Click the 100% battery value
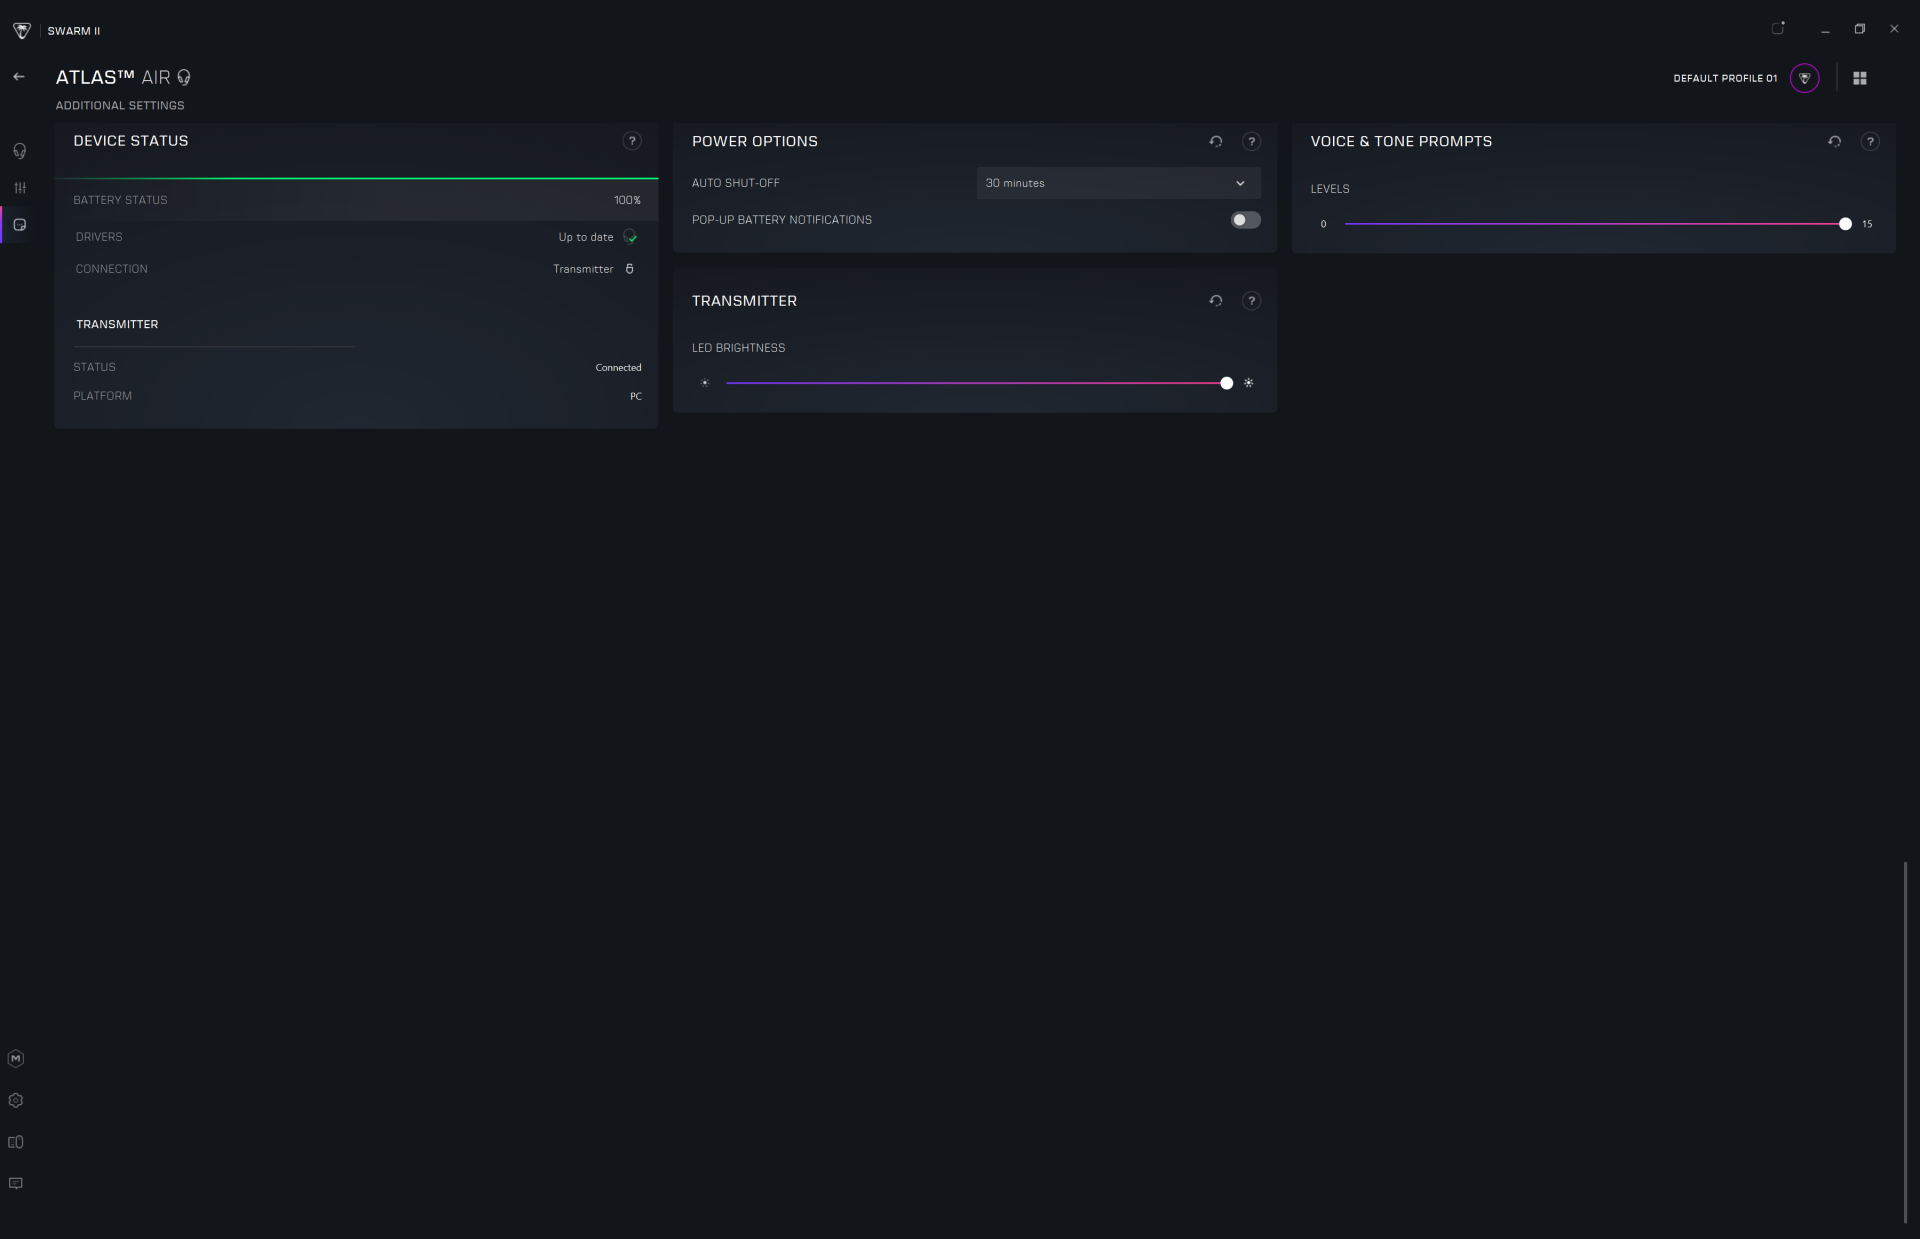The width and height of the screenshot is (1920, 1239). coord(627,200)
